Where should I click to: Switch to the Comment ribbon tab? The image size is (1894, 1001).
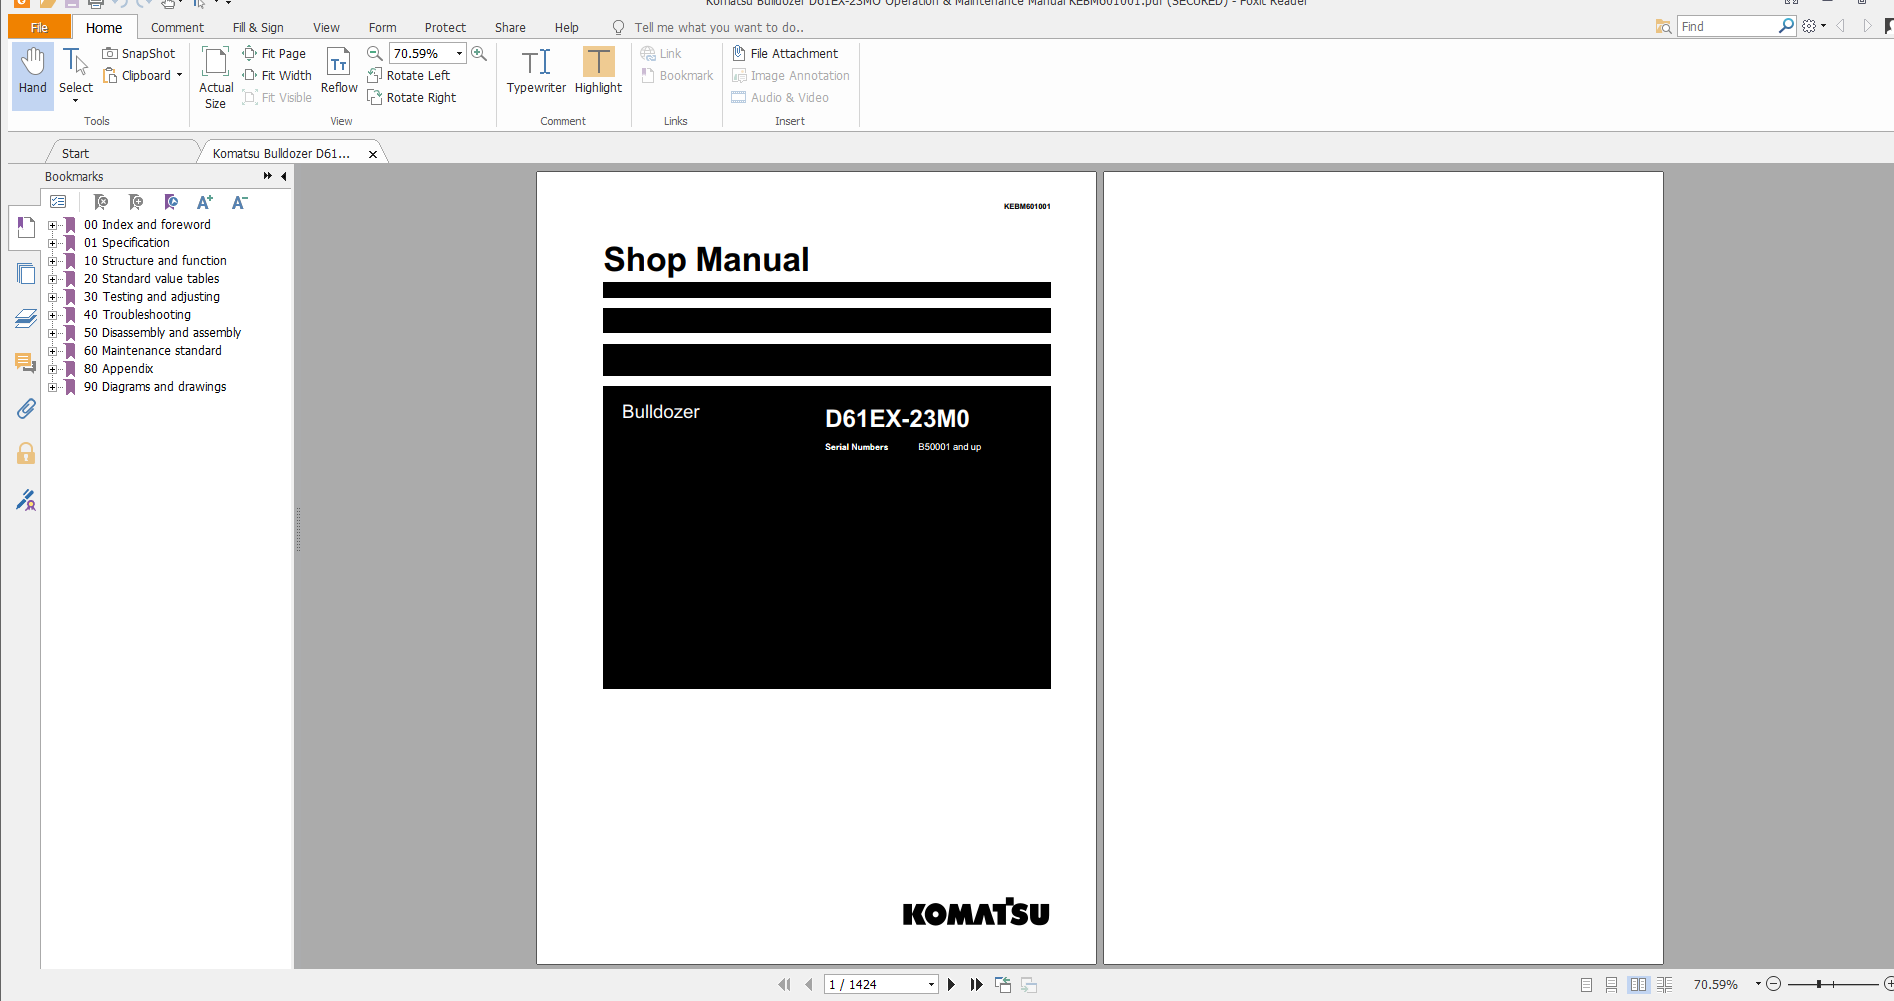point(177,27)
